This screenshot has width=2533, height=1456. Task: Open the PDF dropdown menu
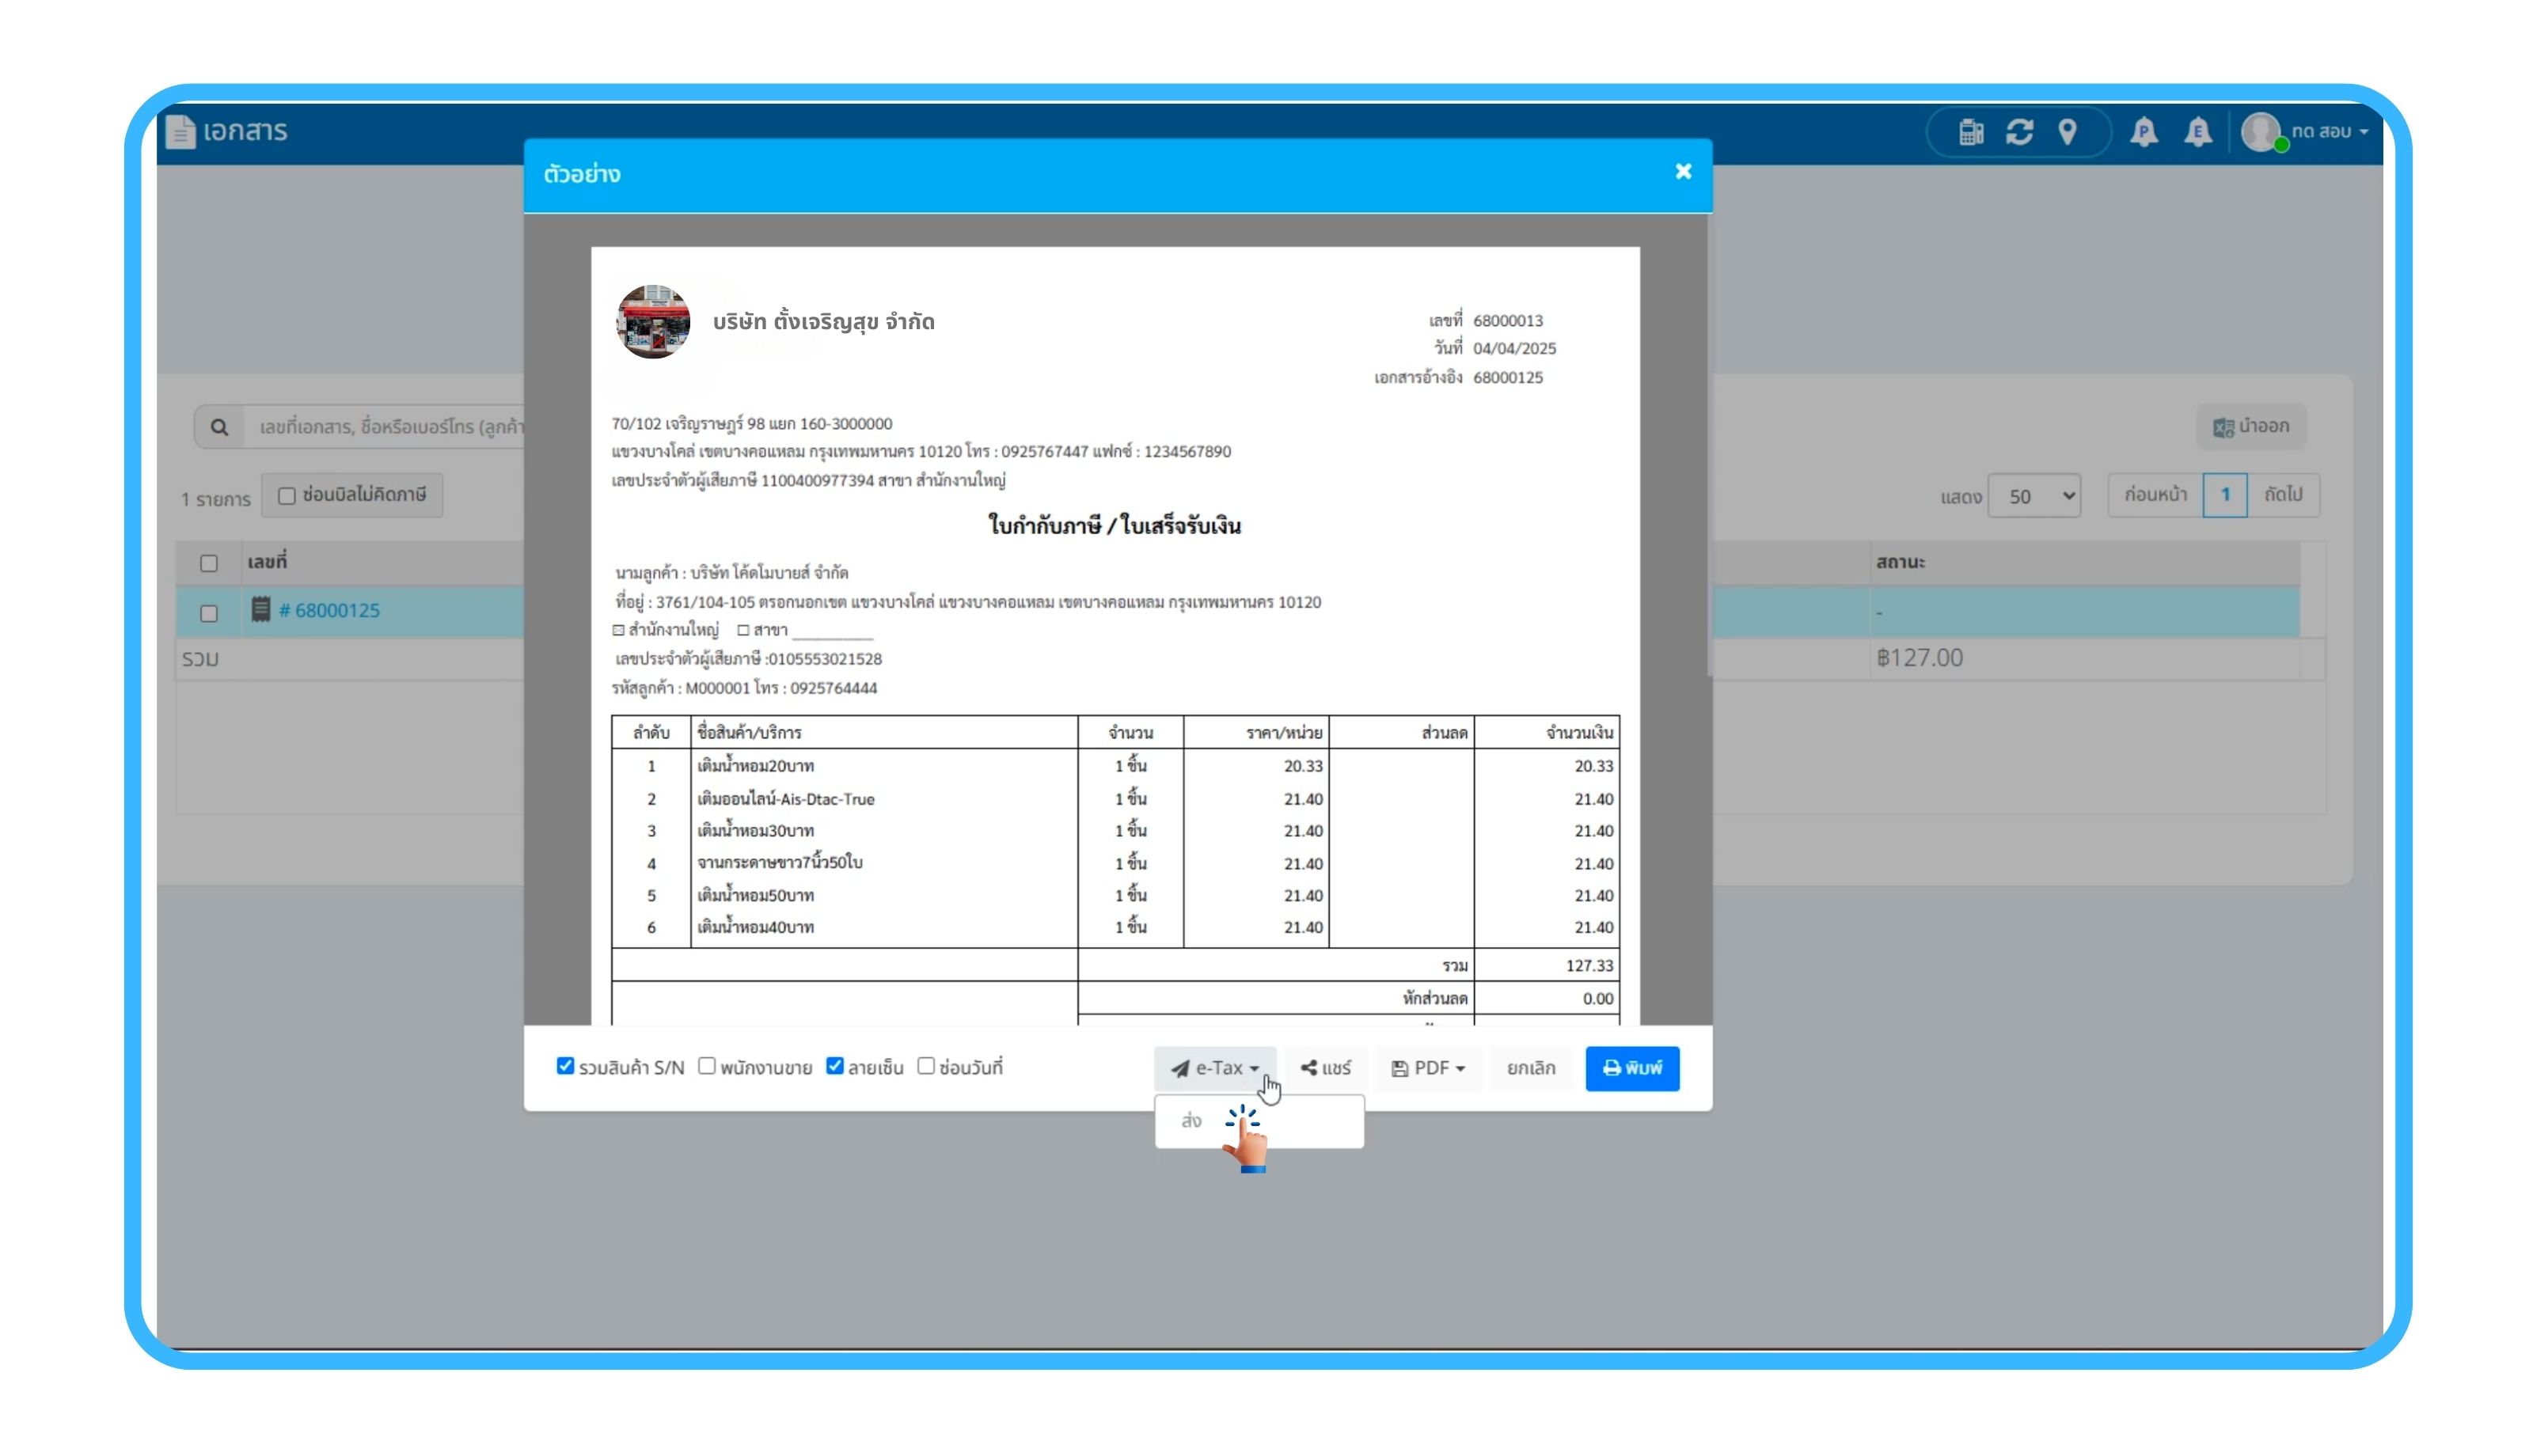1428,1068
